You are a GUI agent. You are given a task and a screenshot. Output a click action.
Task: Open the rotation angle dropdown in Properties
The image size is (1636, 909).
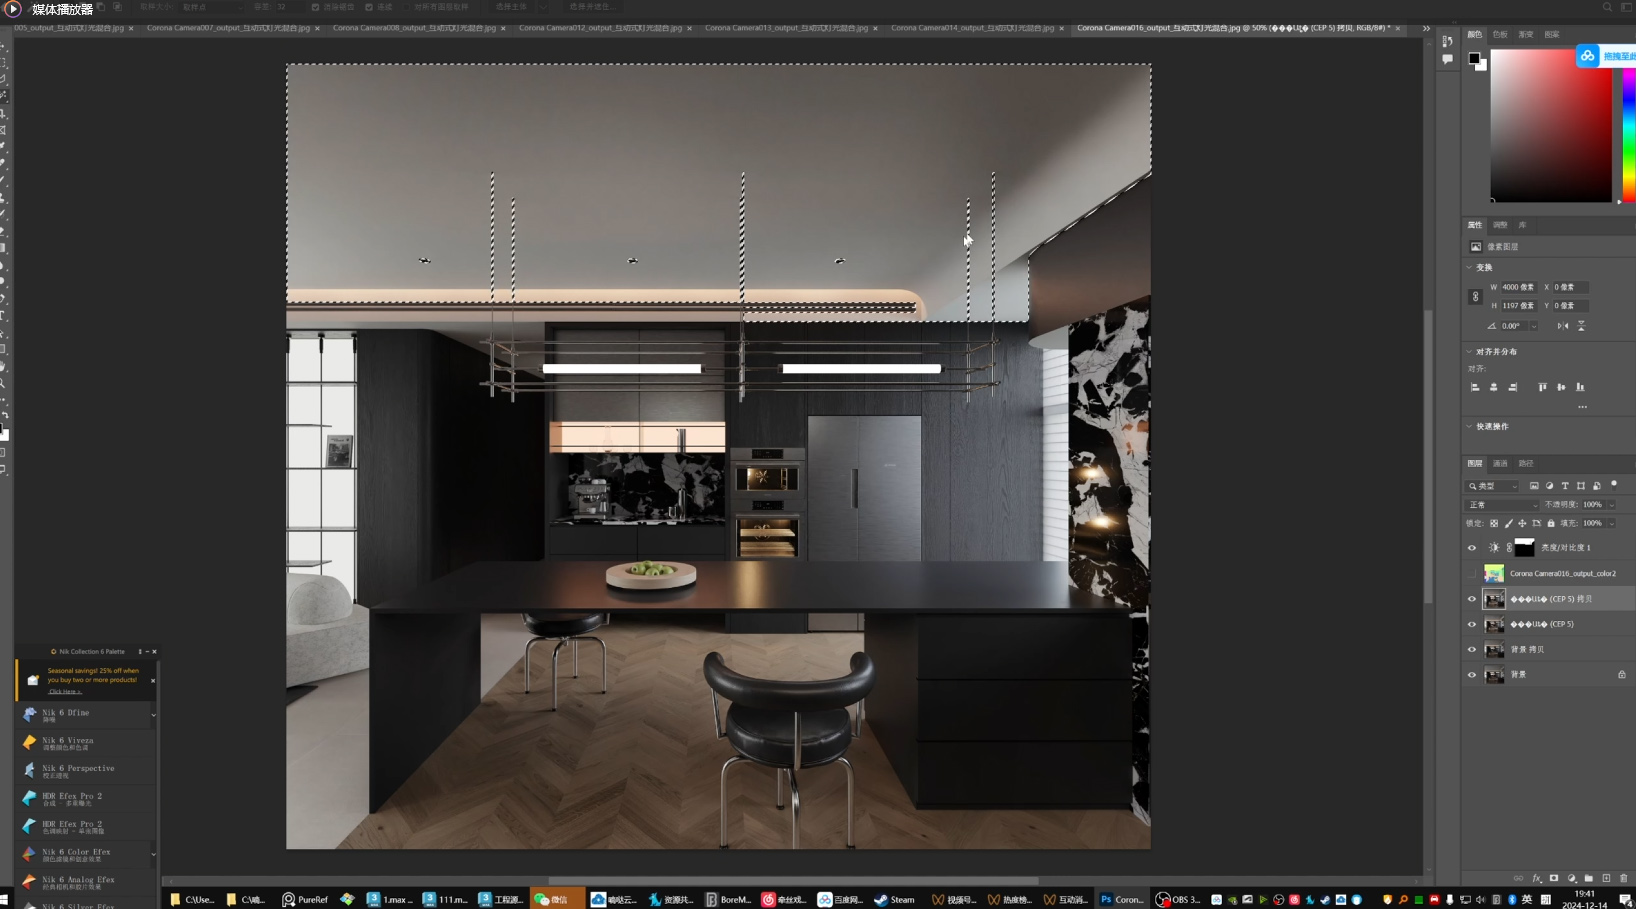1534,326
